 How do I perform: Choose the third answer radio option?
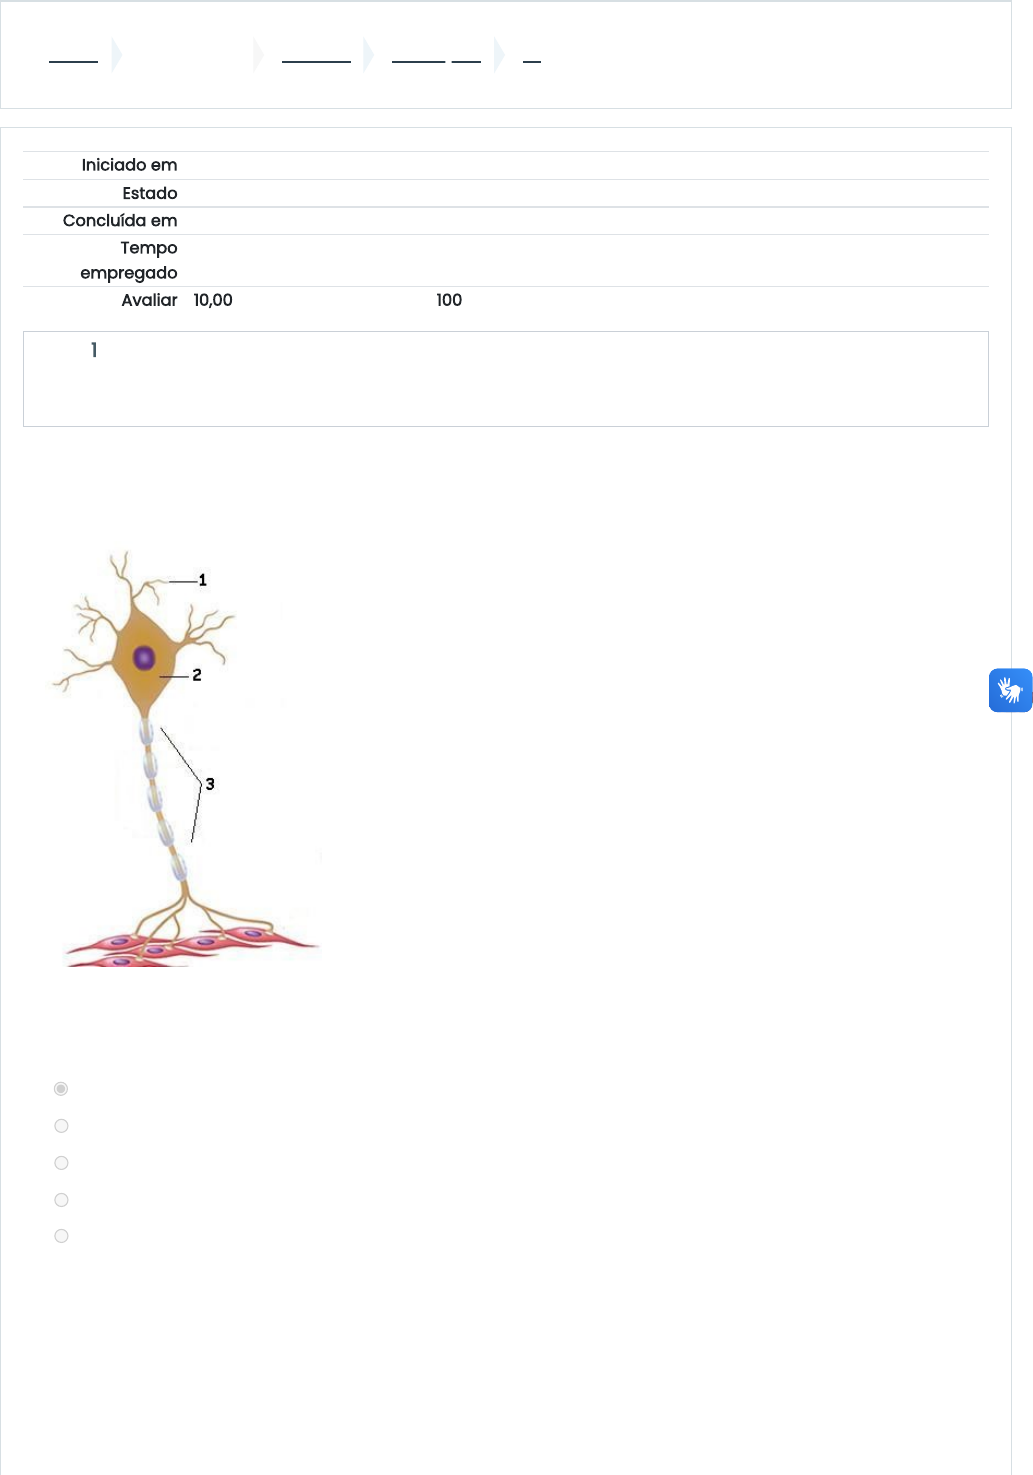[61, 1163]
